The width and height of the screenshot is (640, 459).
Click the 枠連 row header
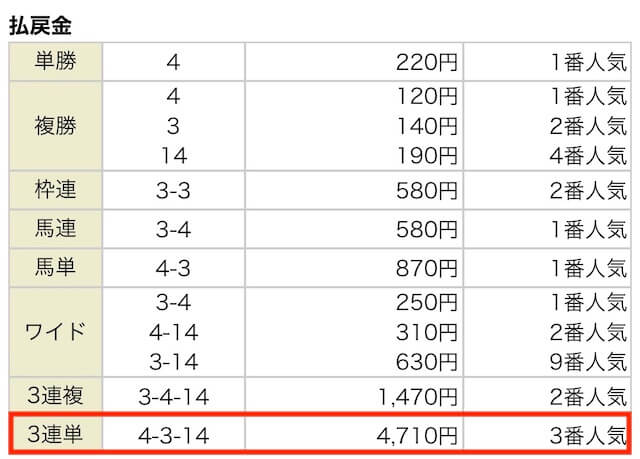coord(55,190)
